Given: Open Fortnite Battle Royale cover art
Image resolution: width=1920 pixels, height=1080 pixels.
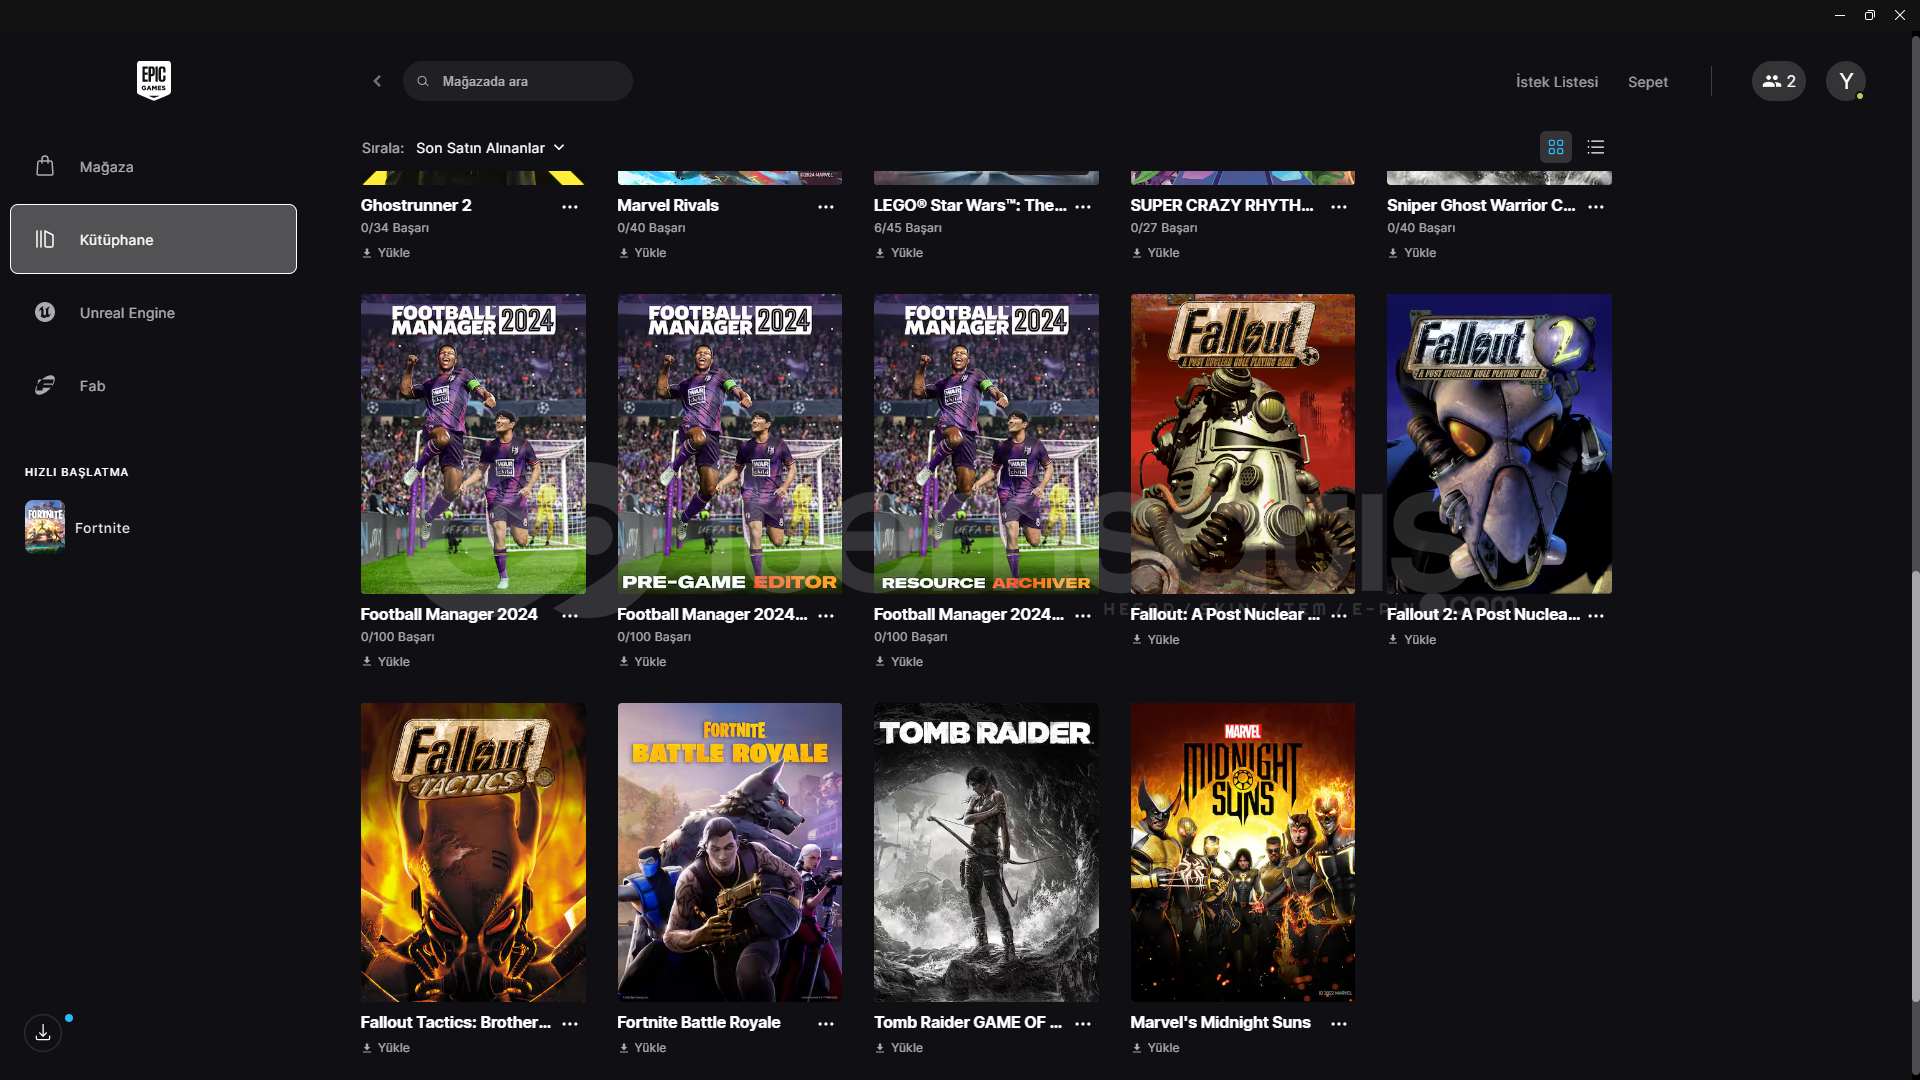Looking at the screenshot, I should [x=730, y=852].
